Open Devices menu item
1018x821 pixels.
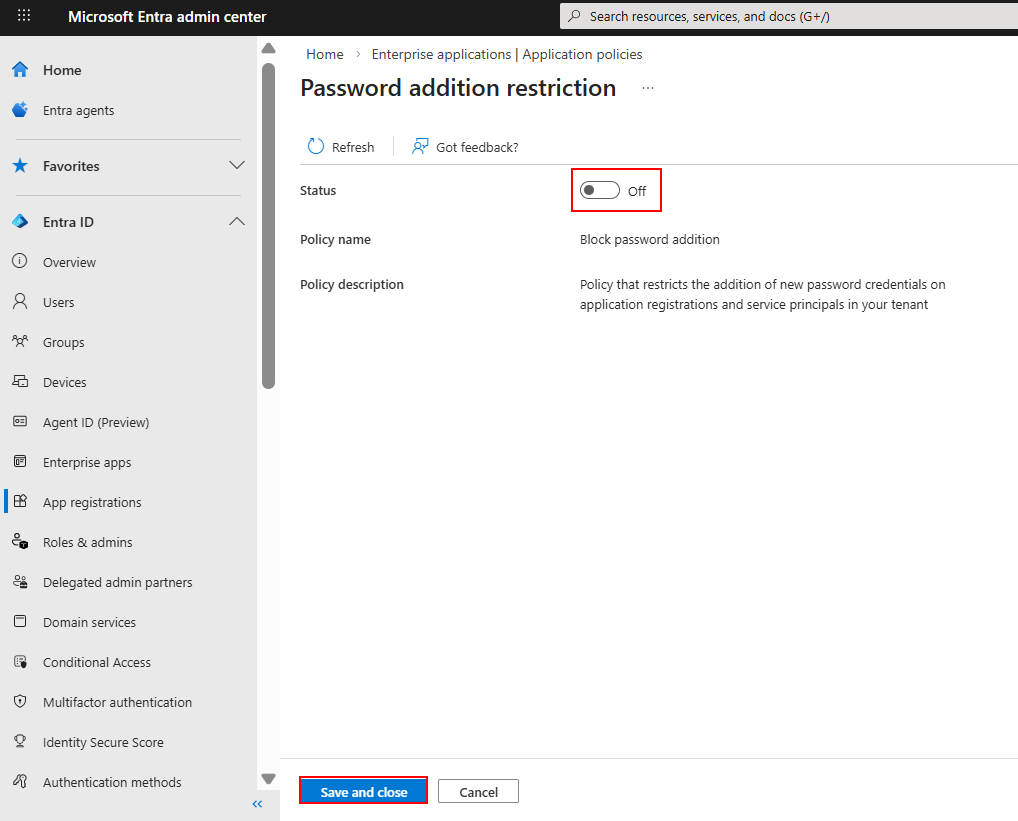coord(64,382)
